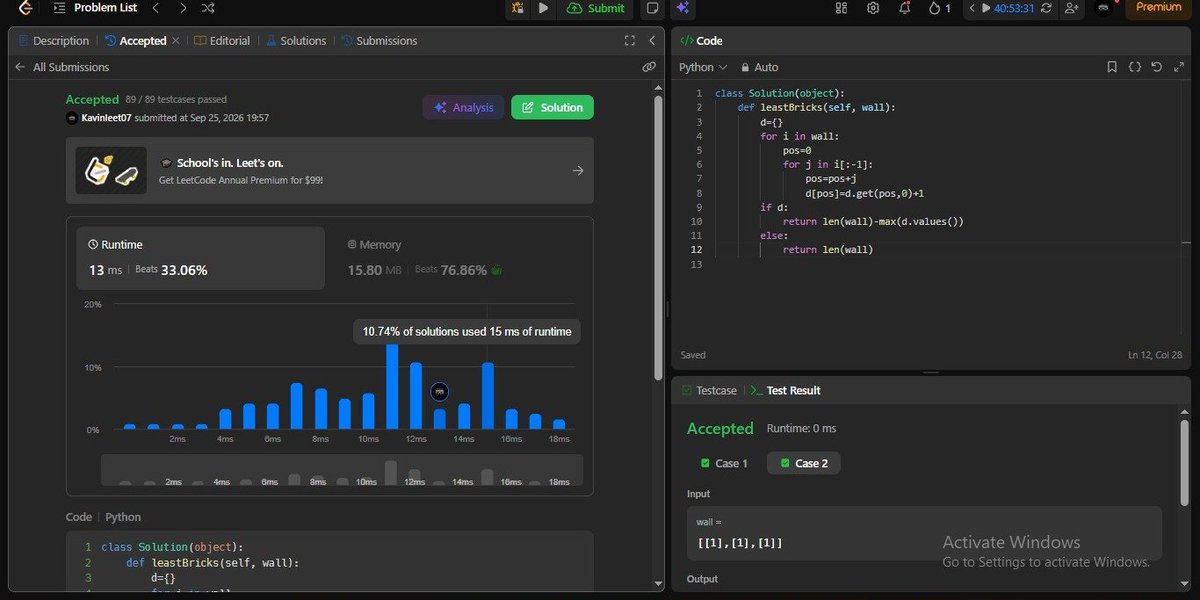Click the Premium button
The image size is (1200, 600).
[1158, 8]
